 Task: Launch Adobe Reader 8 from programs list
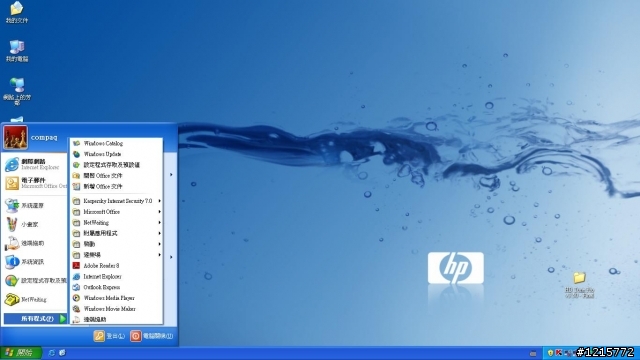(116, 265)
